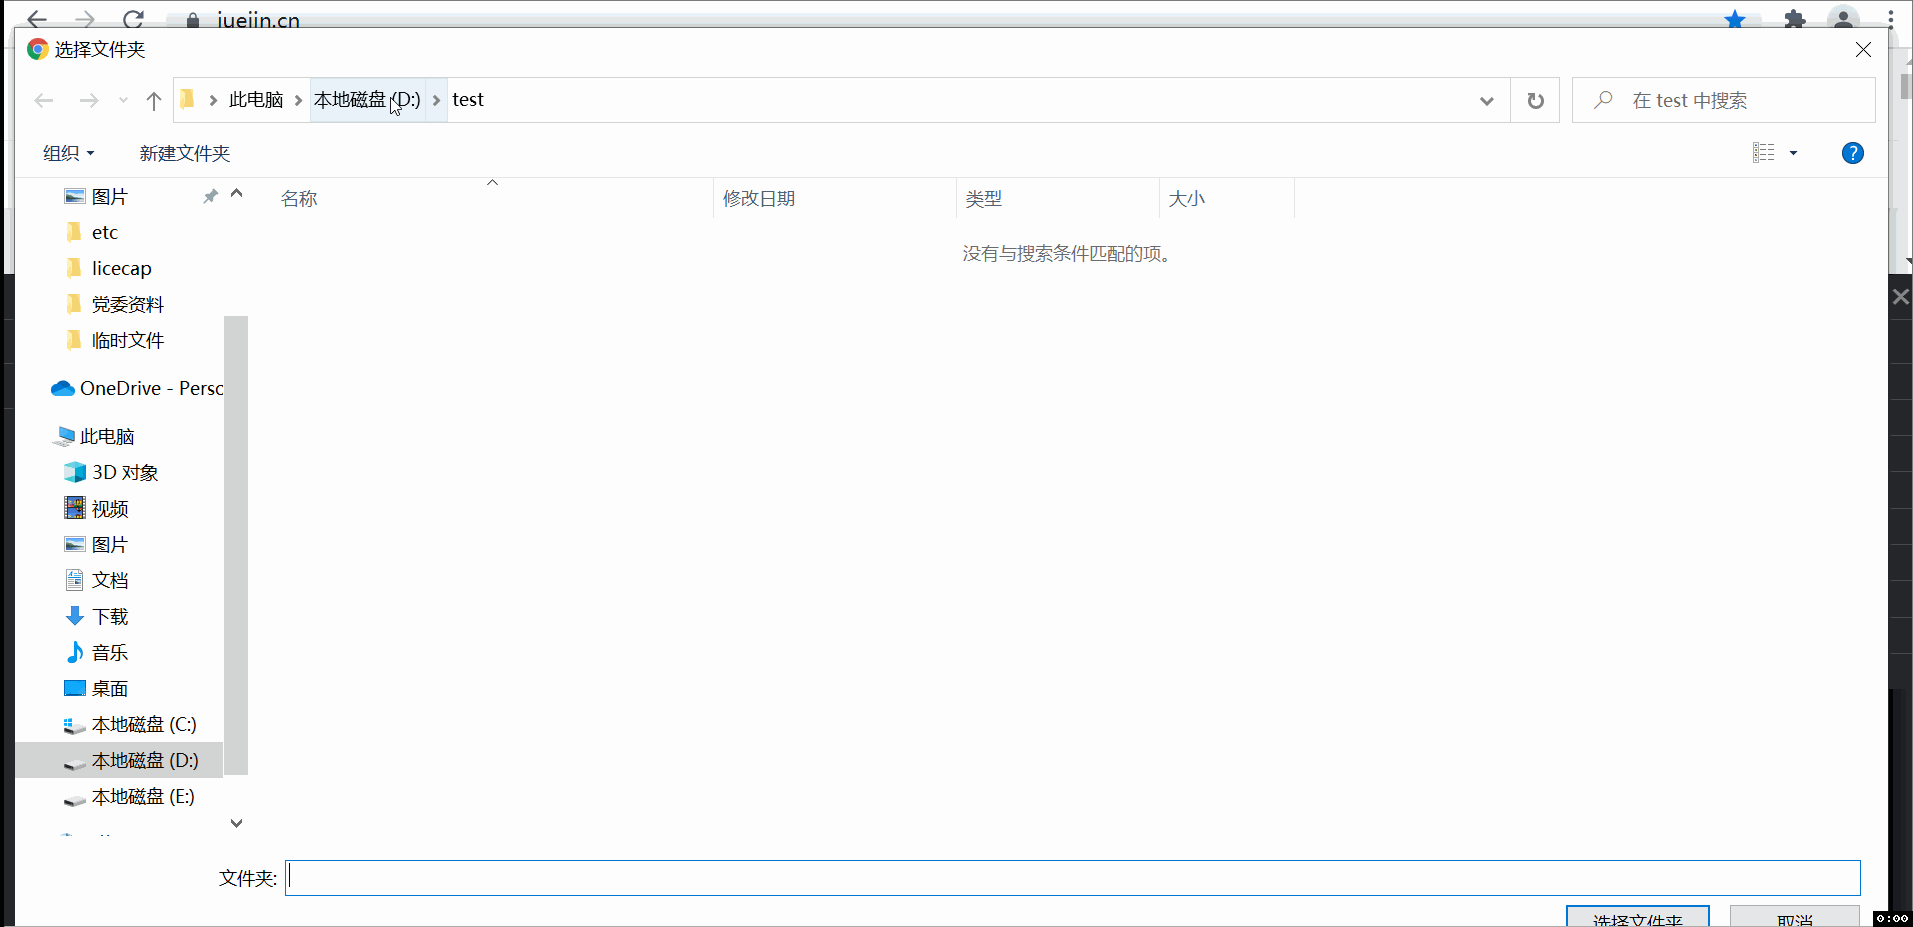Open the etc folder in sidebar
This screenshot has height=927, width=1913.
point(105,233)
